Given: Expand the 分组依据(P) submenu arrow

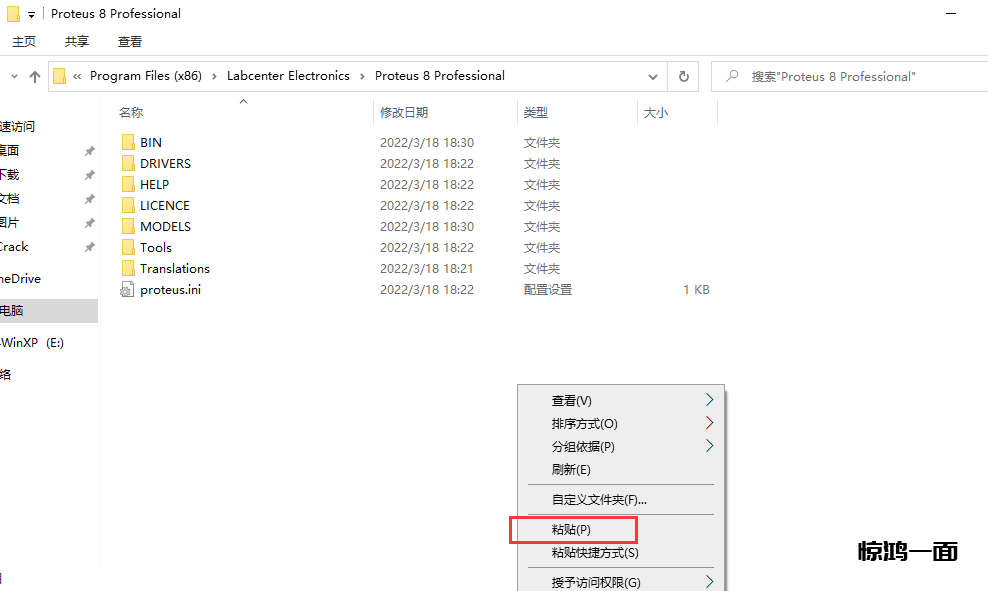Looking at the screenshot, I should [709, 446].
